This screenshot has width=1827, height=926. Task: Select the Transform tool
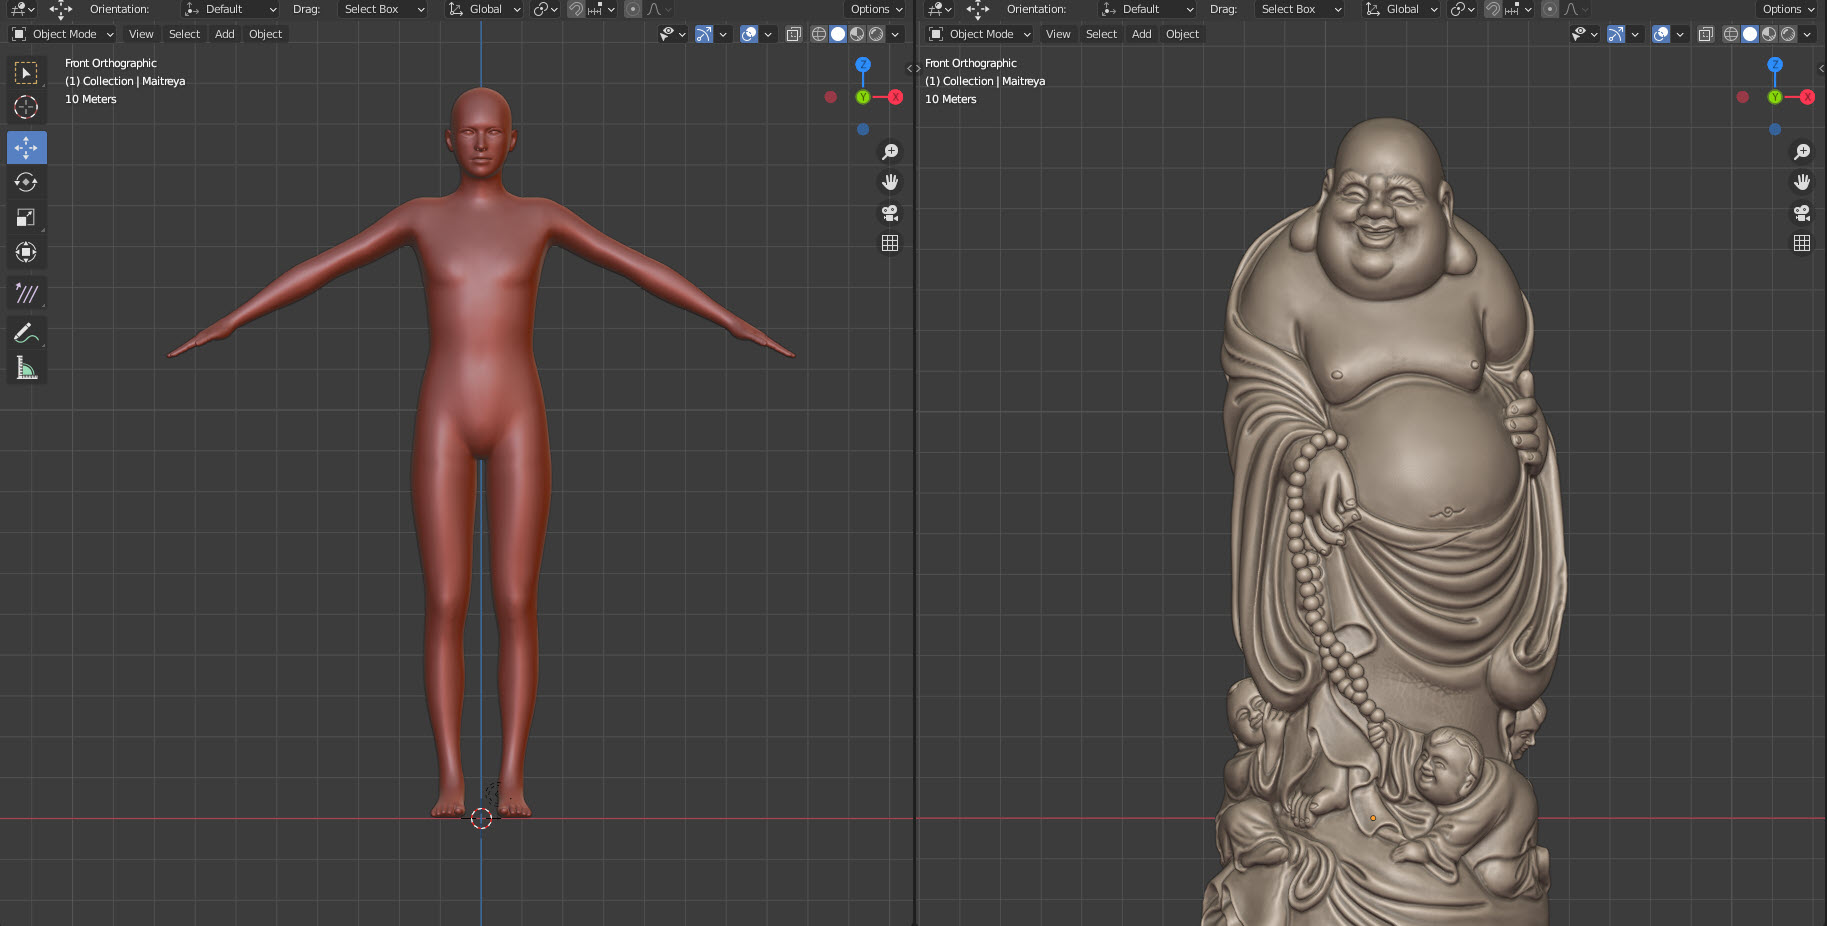pos(26,253)
